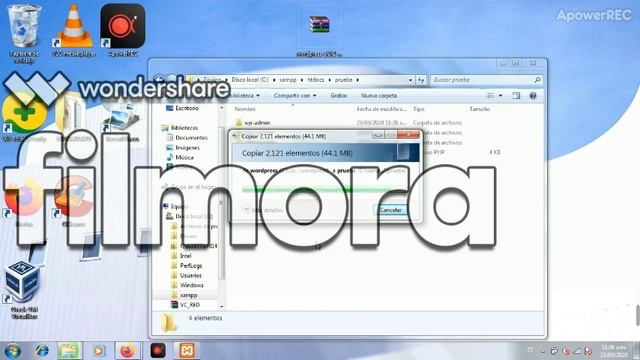Screen dimensions: 640x360
Task: Open the Oracle VM VirtualBox desktop shortcut
Action: (x=24, y=291)
